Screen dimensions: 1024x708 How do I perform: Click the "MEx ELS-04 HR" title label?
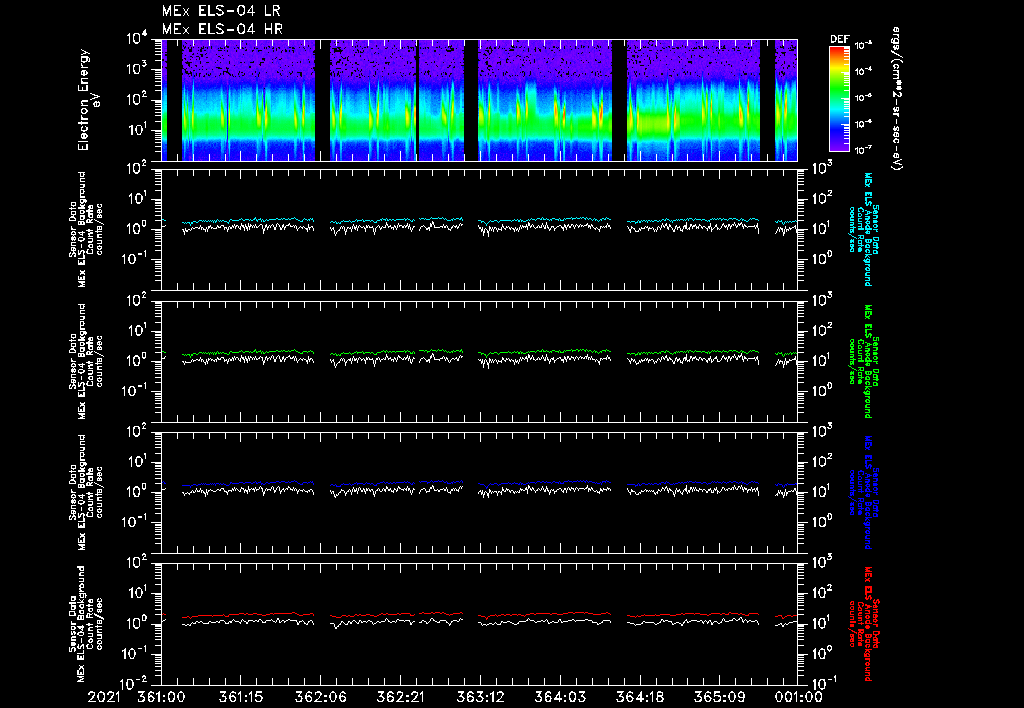coord(221,29)
